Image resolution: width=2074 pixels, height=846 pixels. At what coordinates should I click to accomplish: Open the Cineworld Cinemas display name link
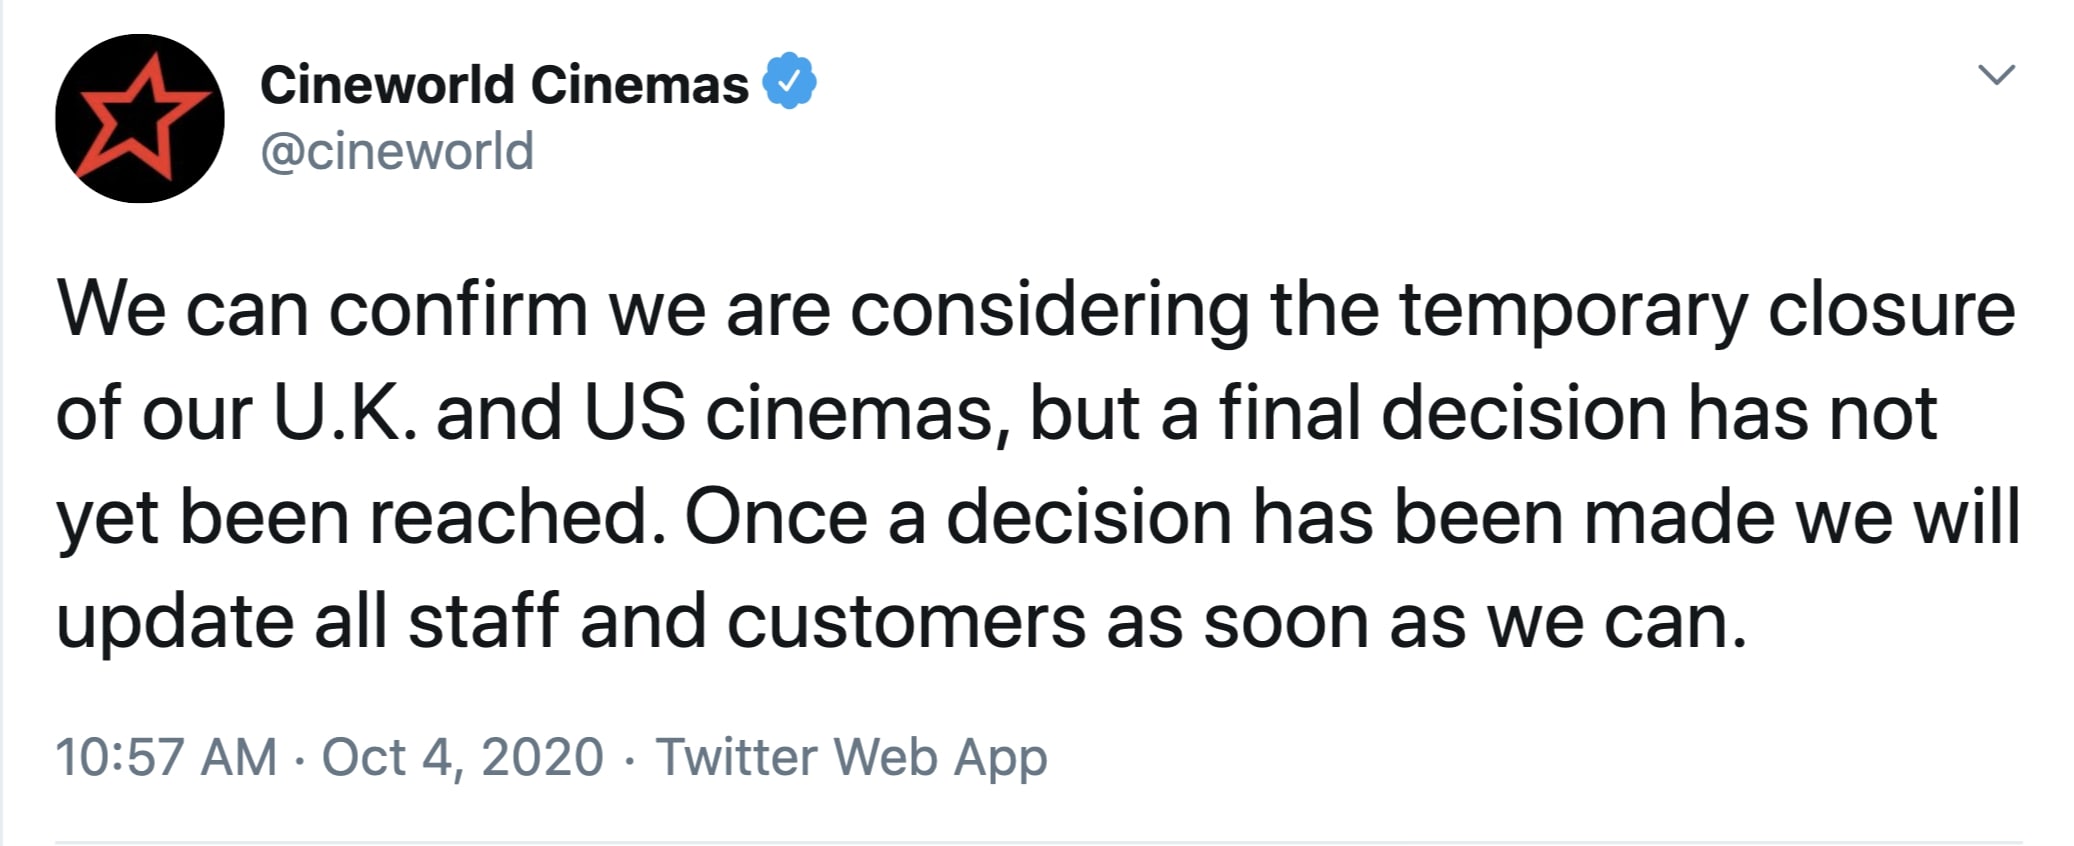click(x=504, y=84)
